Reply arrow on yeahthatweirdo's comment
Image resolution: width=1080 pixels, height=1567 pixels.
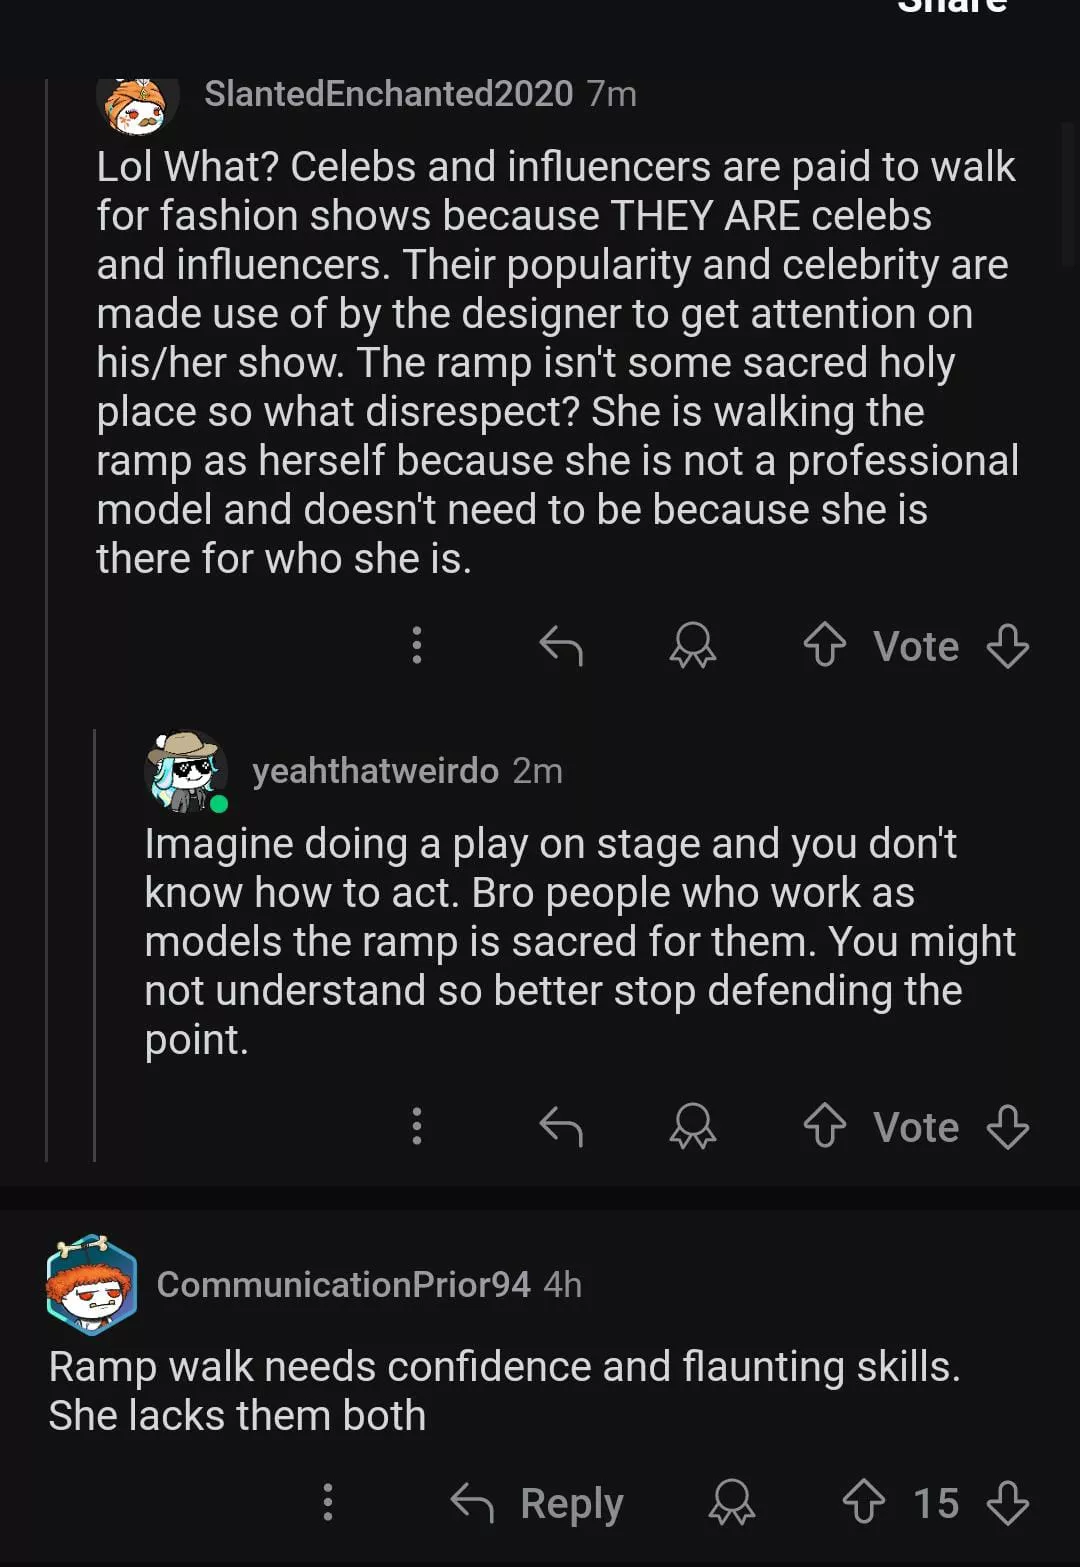[x=561, y=1127]
